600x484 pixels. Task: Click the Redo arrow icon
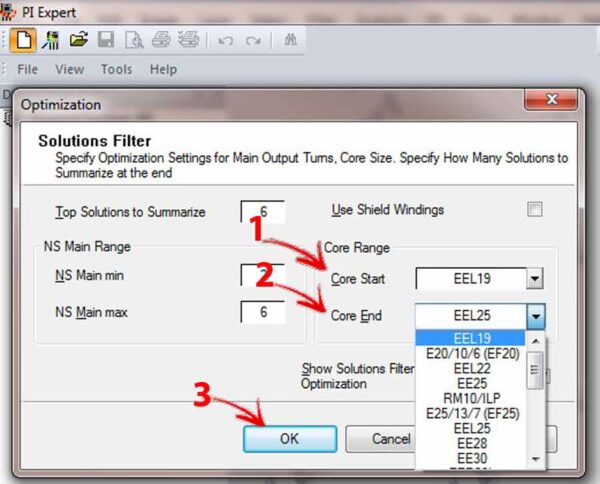(253, 40)
